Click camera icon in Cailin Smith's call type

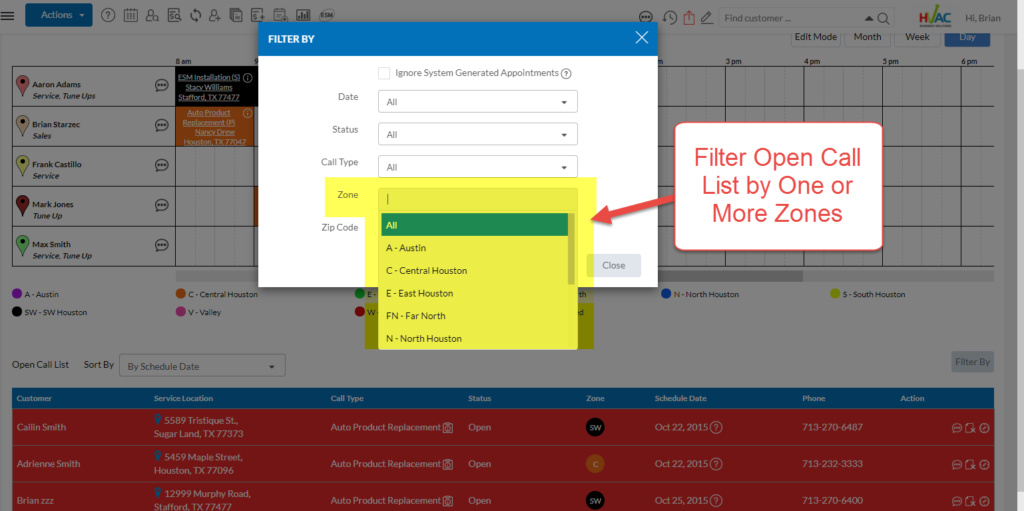(448, 428)
